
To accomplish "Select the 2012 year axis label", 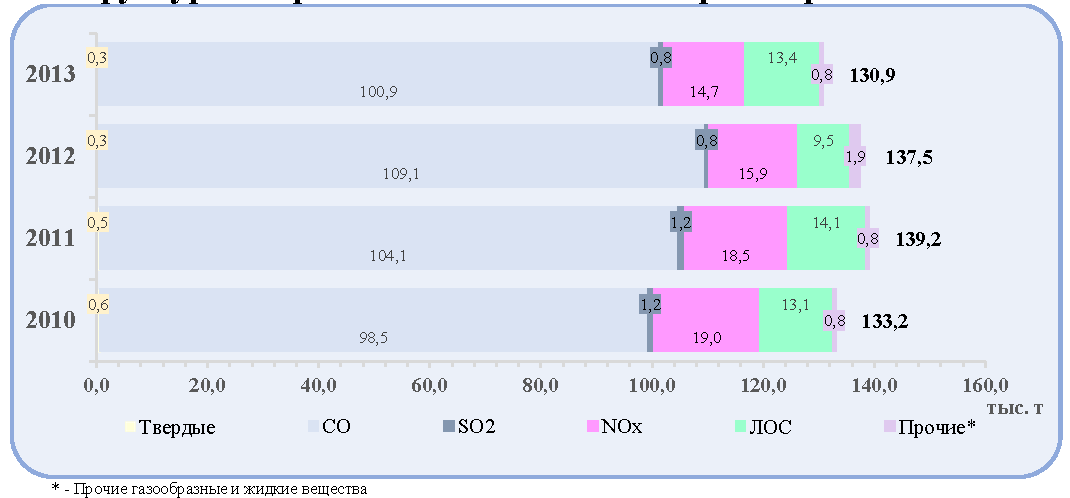I will [x=50, y=157].
